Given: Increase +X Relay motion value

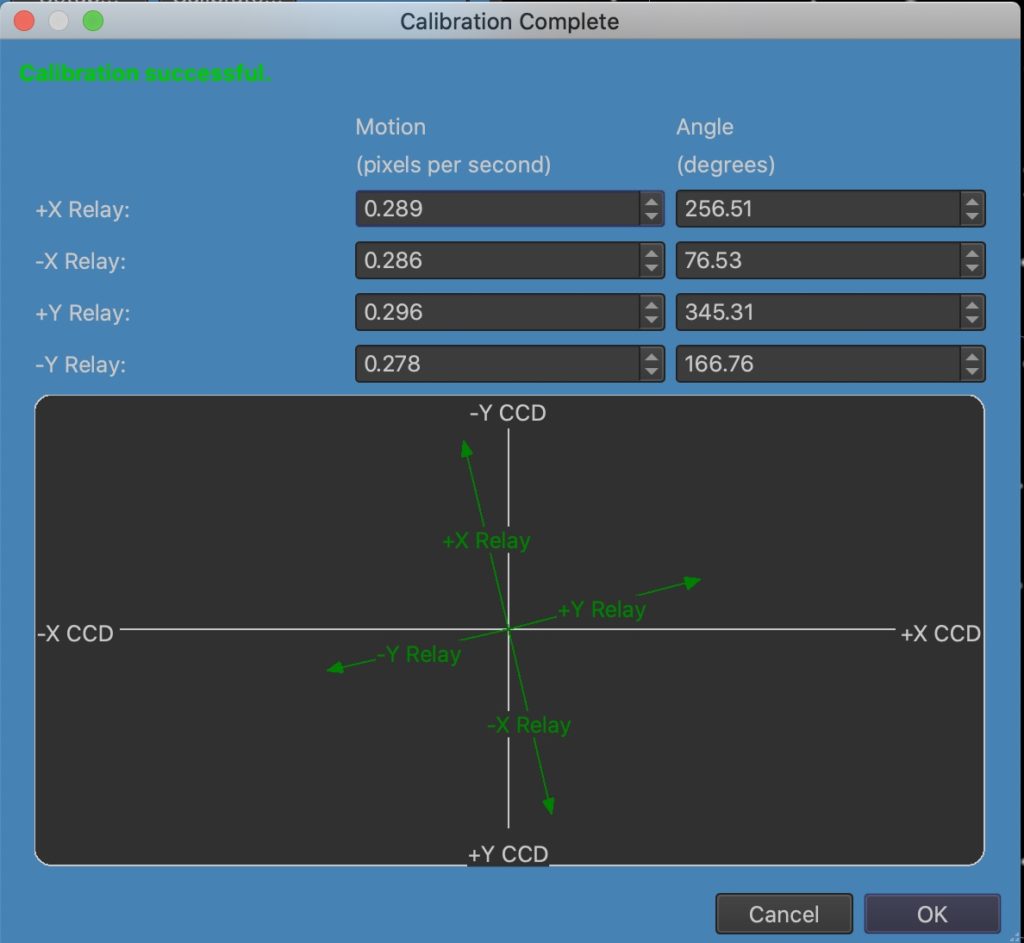Looking at the screenshot, I should [x=651, y=202].
